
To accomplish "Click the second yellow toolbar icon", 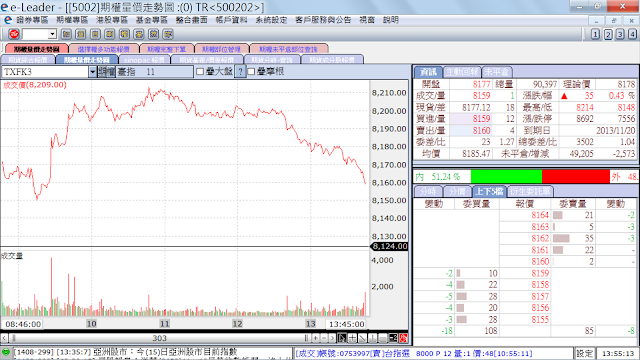I will pos(81,34).
